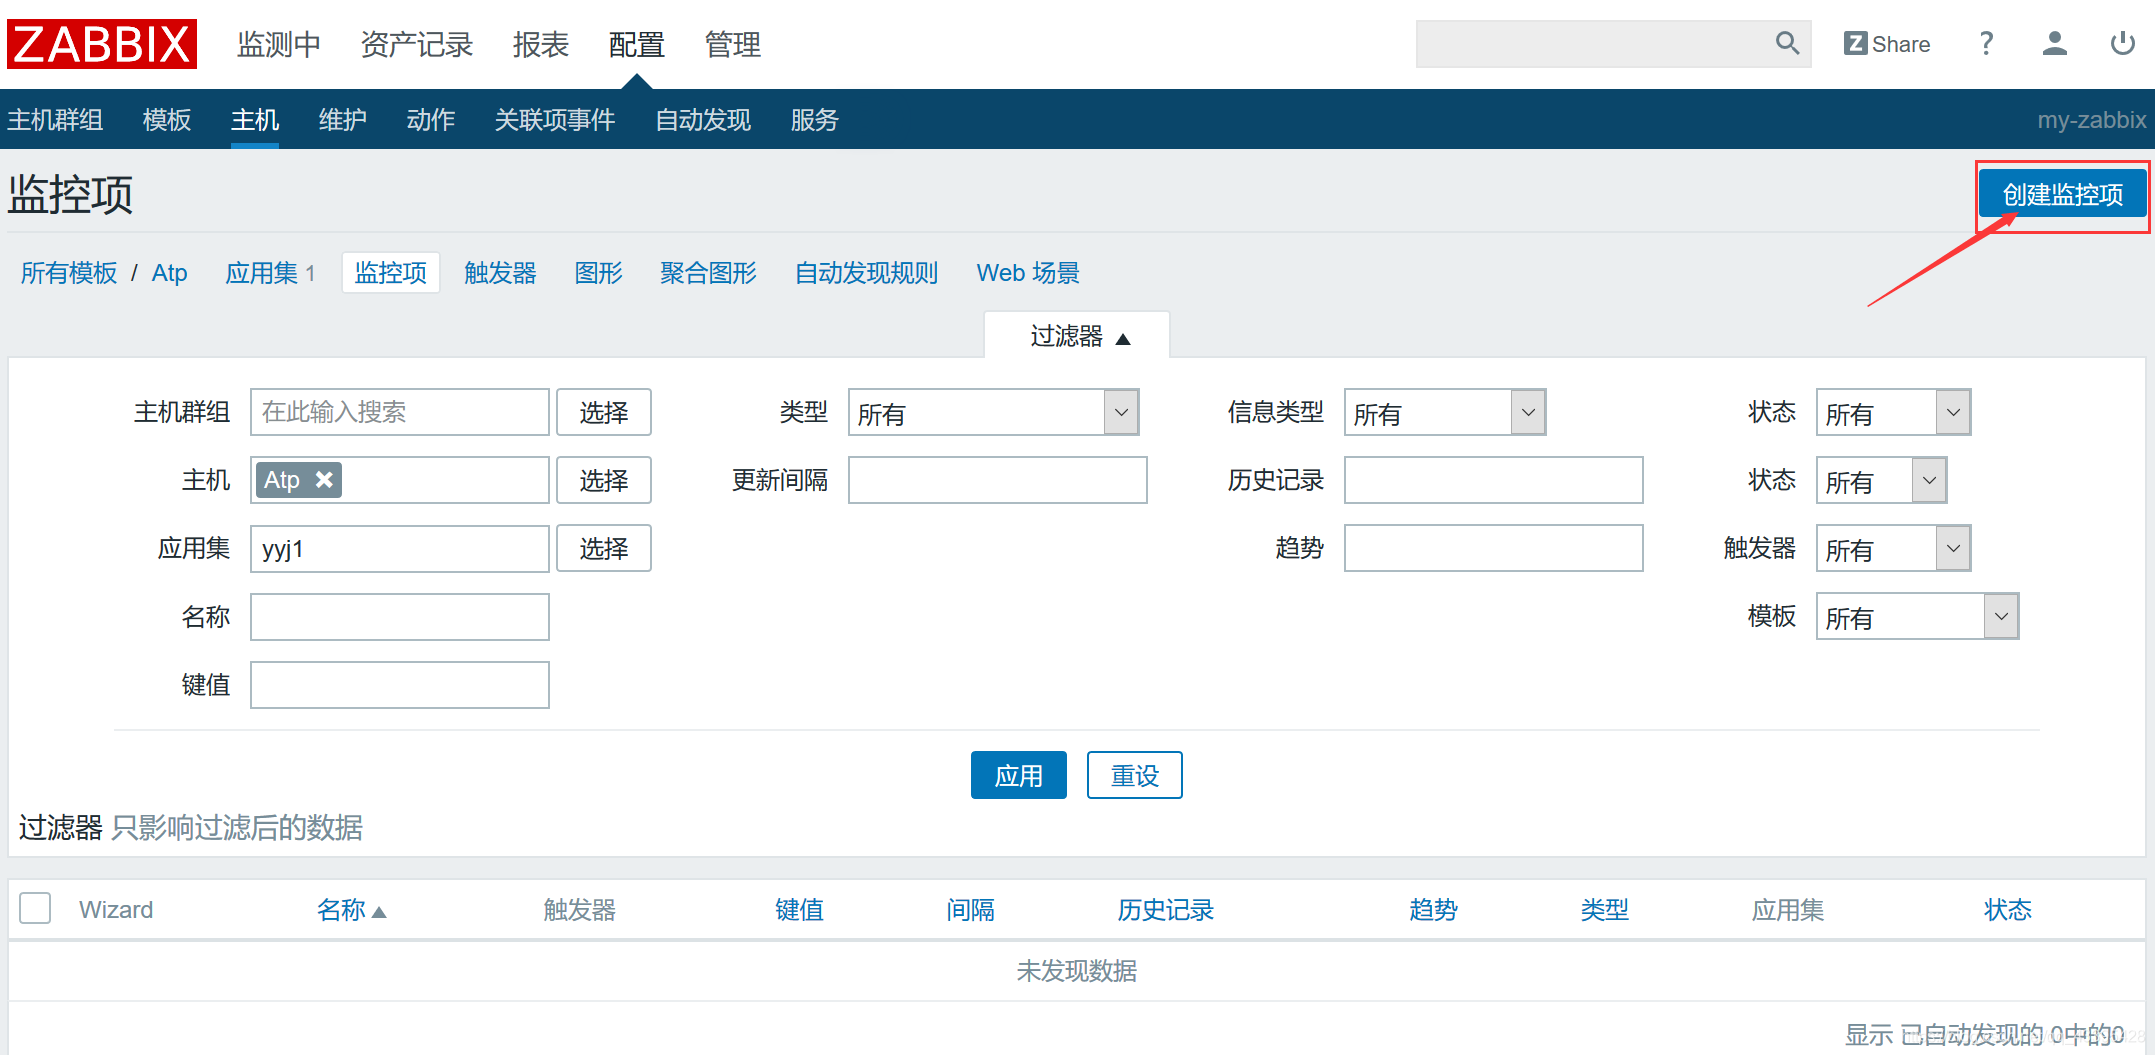Image resolution: width=2155 pixels, height=1055 pixels.
Task: Focus the 历史记录 input field
Action: (1494, 480)
